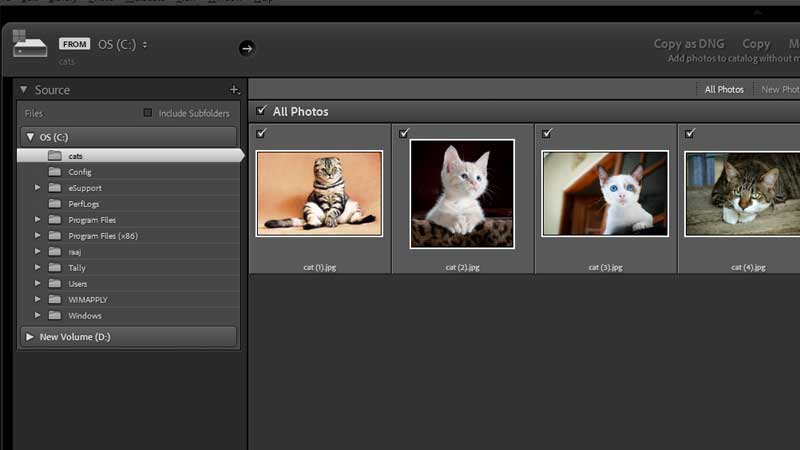Expand the Tally folder arrow

coord(37,267)
